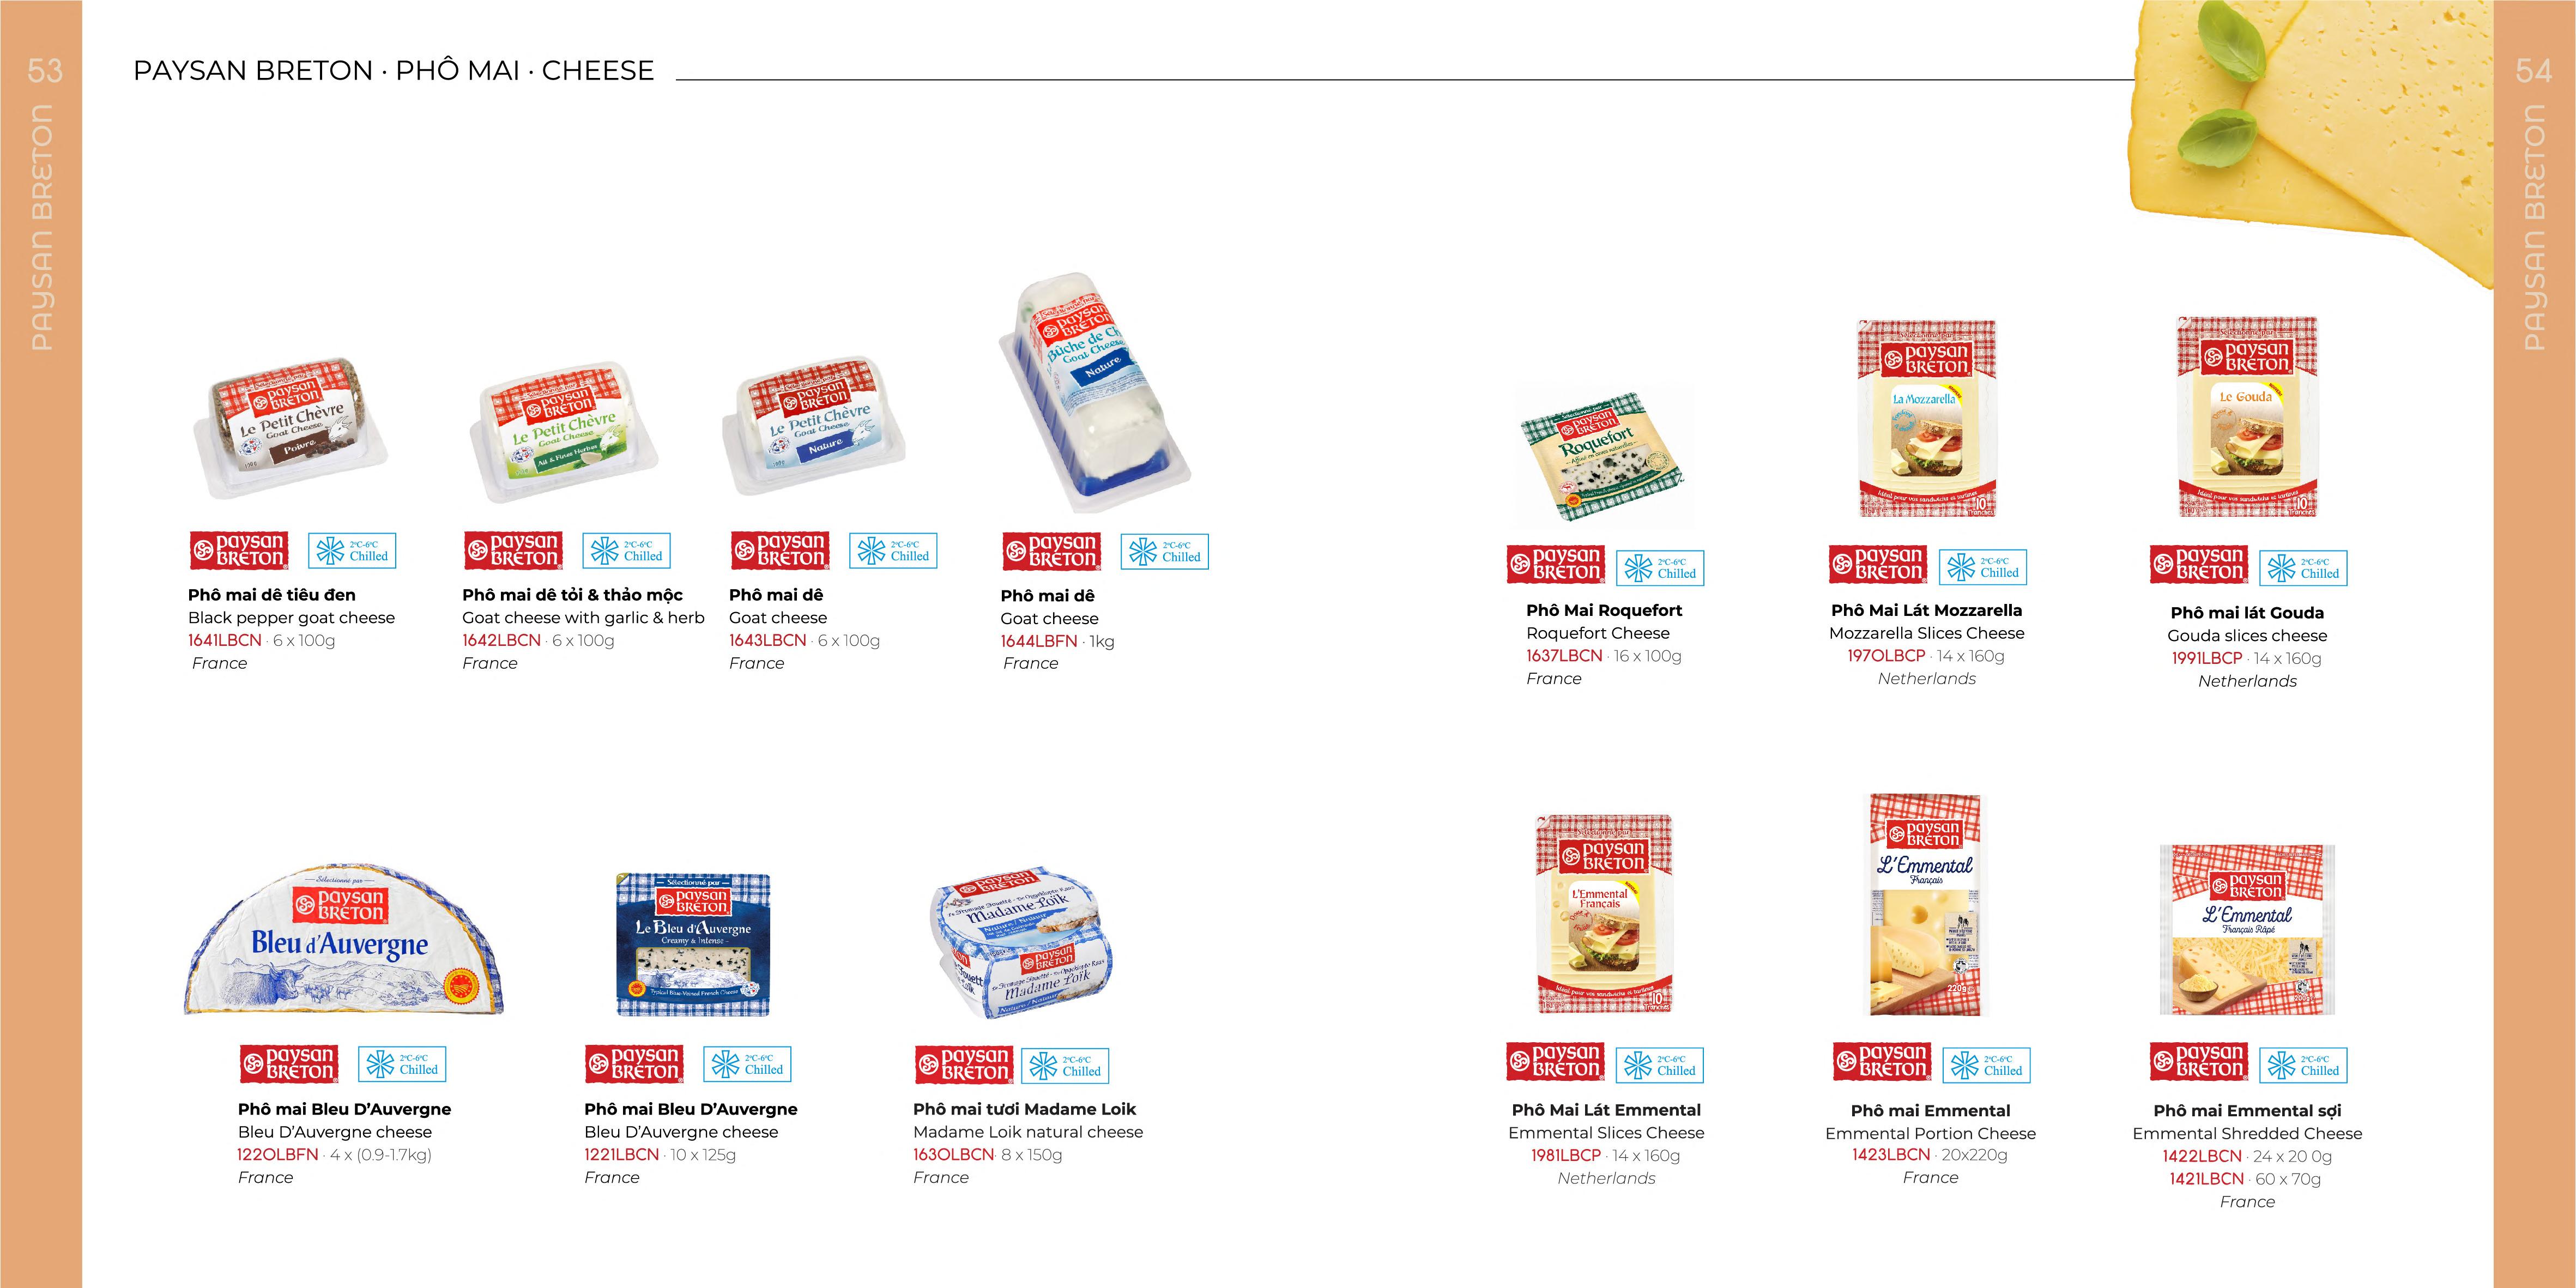2576x1288 pixels.
Task: Select the La Mozzarella slices package image
Action: click(1927, 418)
